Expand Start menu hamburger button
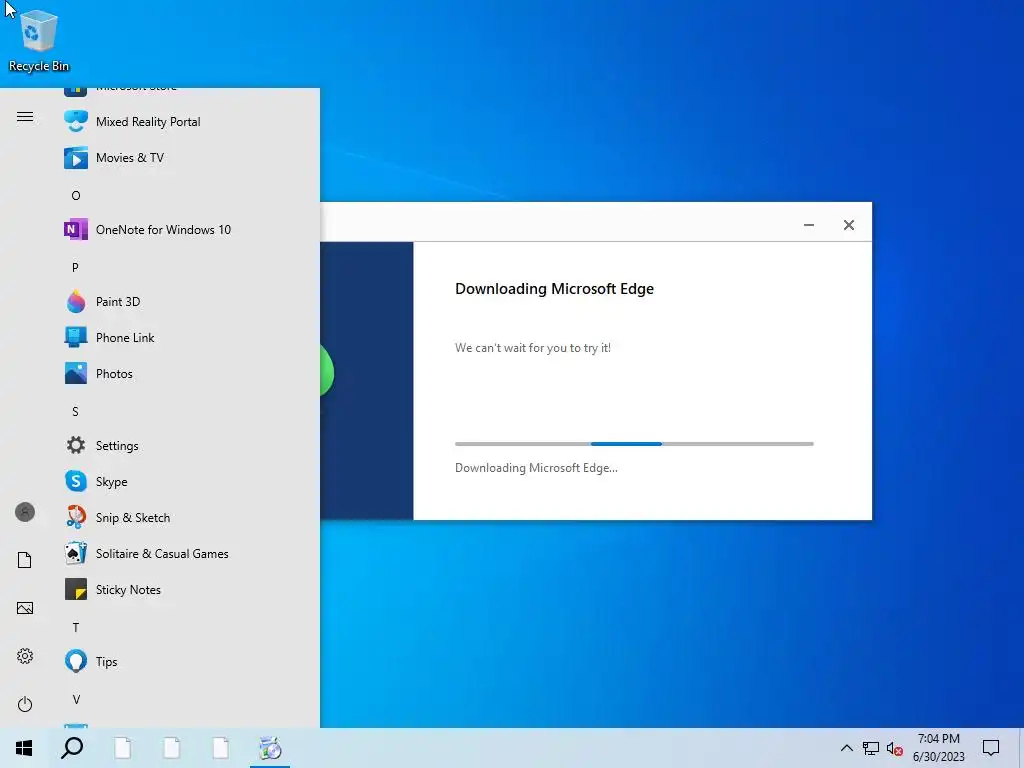This screenshot has height=768, width=1024. (x=25, y=117)
